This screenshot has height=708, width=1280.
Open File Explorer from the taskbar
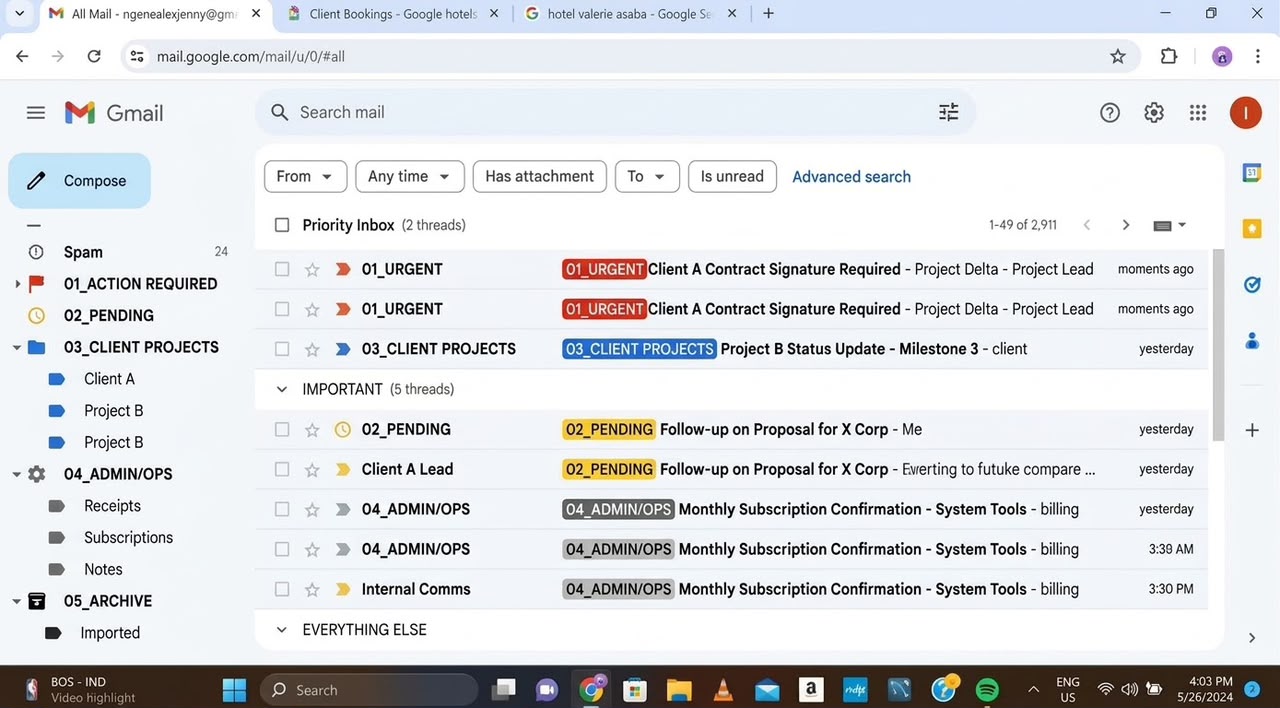tap(679, 689)
